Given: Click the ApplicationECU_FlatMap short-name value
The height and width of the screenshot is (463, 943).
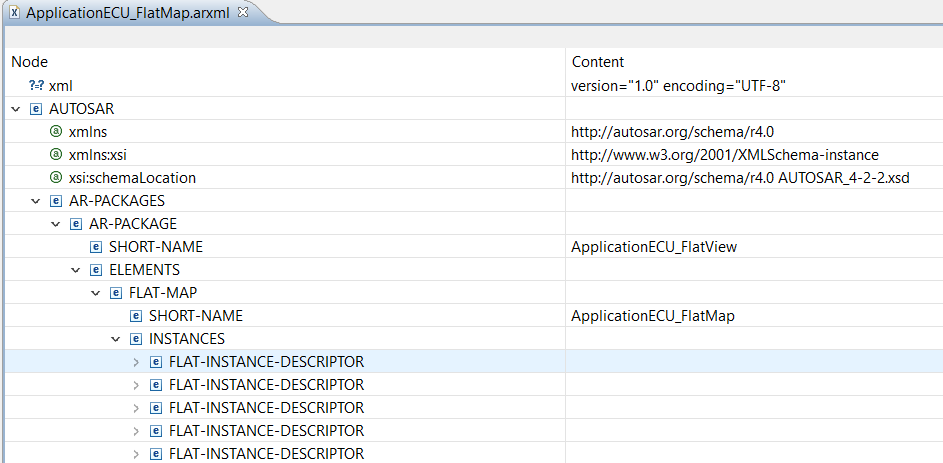Looking at the screenshot, I should (x=653, y=316).
